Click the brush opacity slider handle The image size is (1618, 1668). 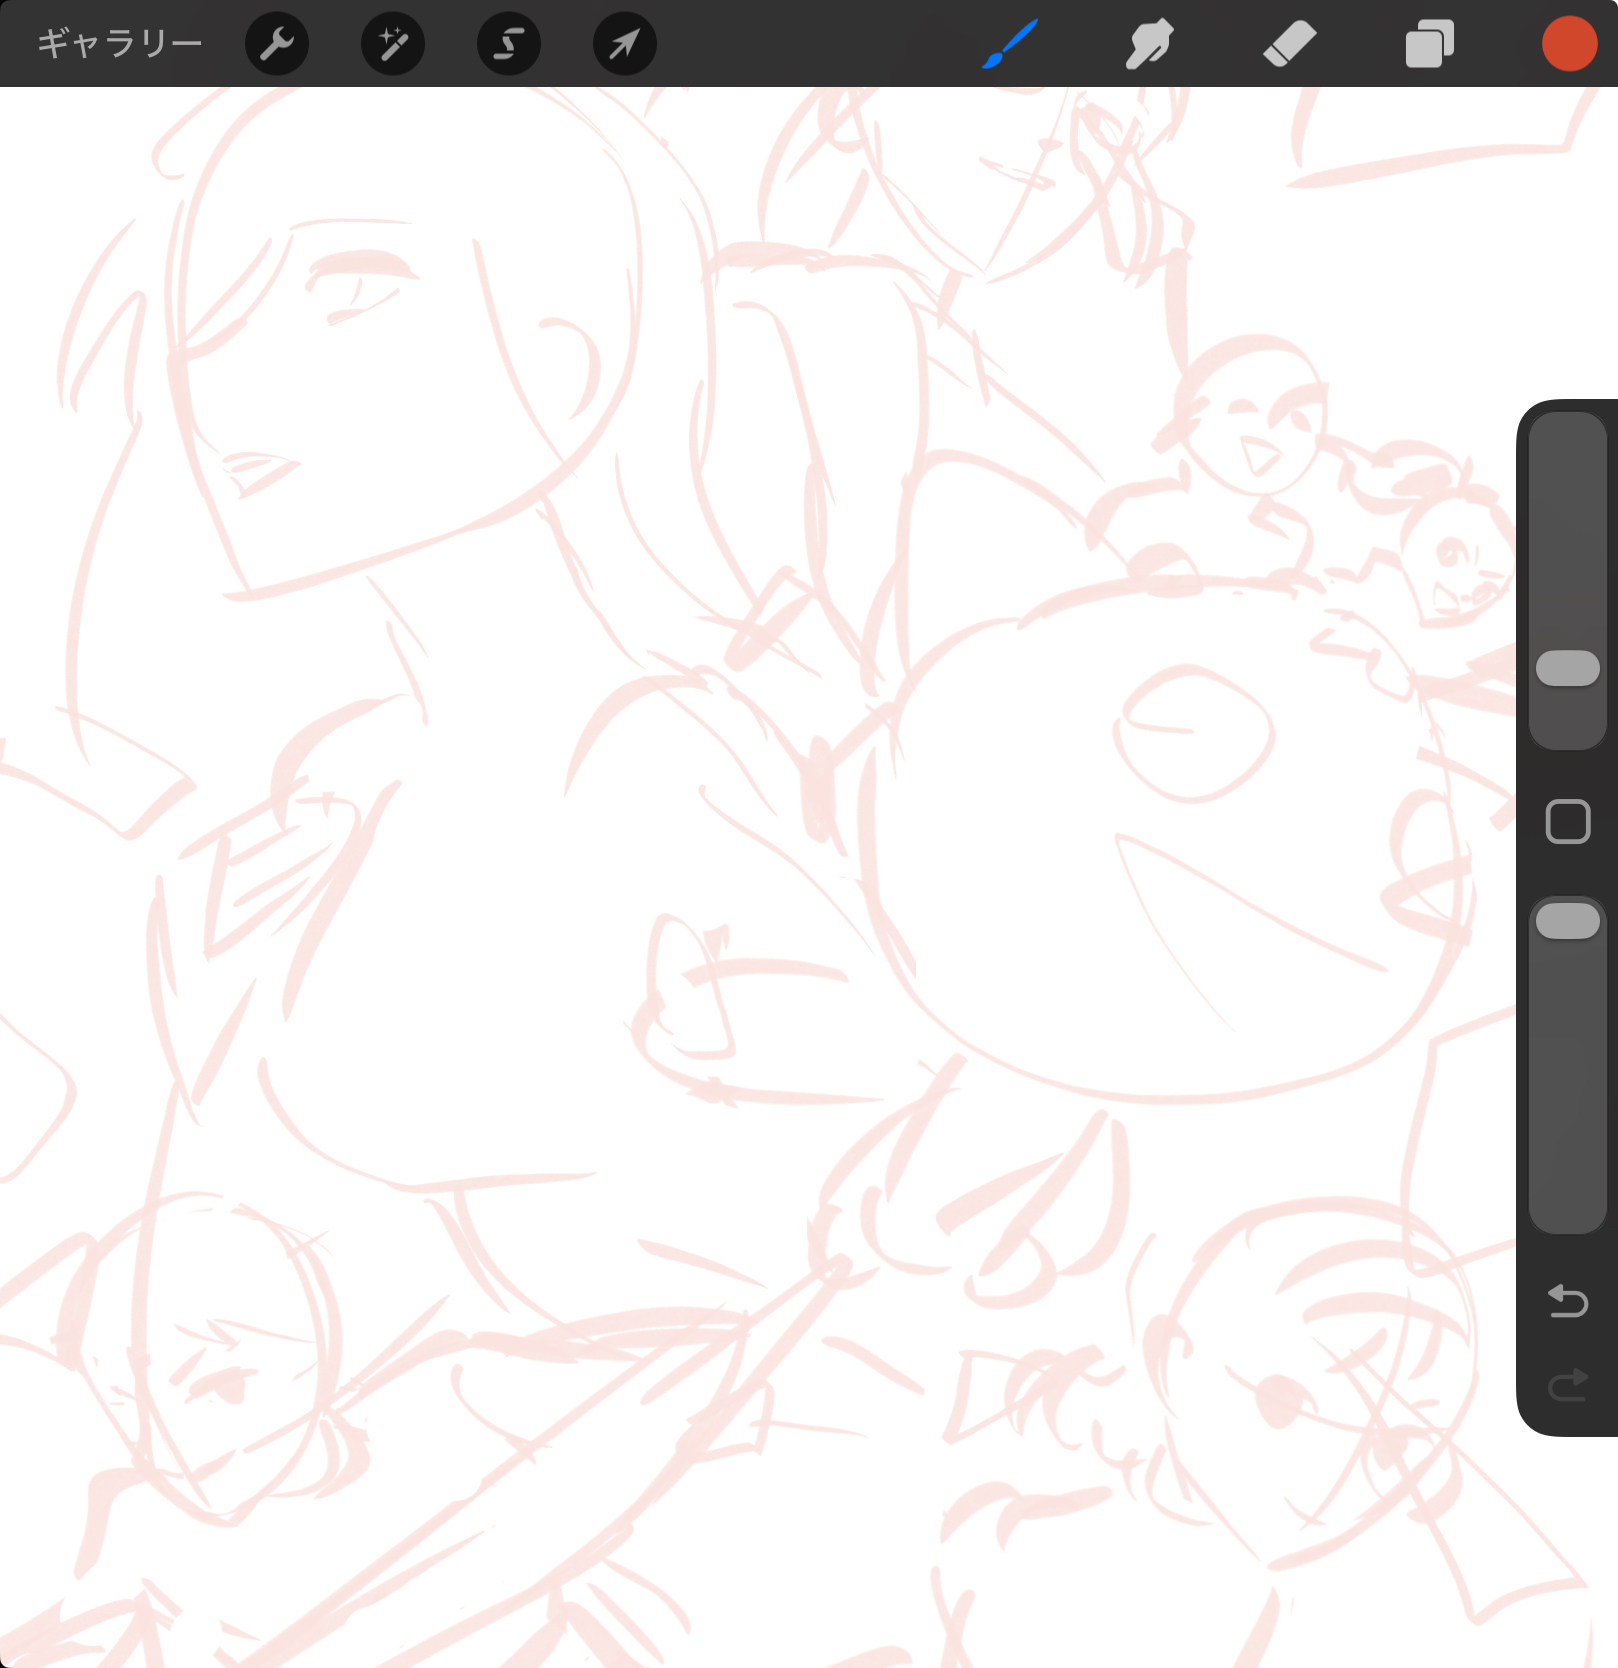tap(1567, 921)
